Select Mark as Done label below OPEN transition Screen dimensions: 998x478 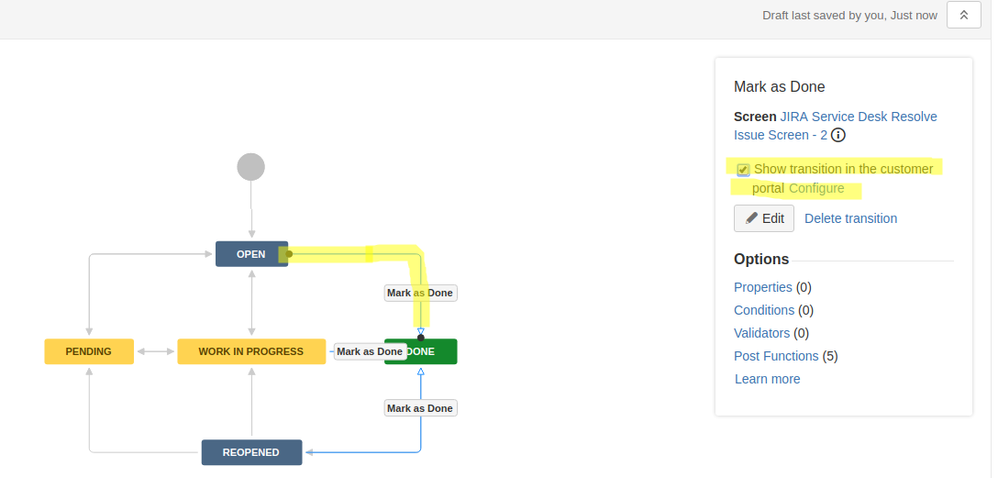pos(420,293)
